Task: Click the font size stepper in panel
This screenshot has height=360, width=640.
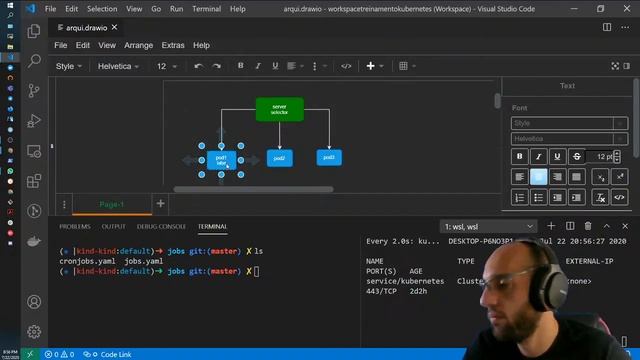Action: (x=617, y=156)
